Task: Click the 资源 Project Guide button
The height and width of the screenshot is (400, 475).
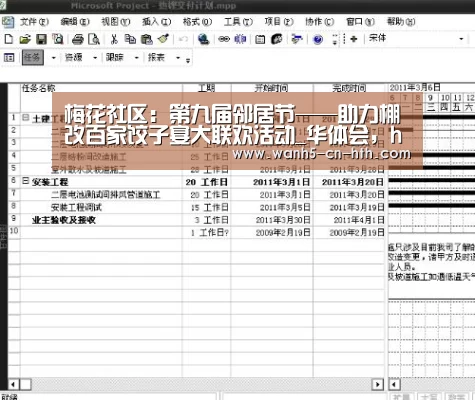Action: point(74,57)
